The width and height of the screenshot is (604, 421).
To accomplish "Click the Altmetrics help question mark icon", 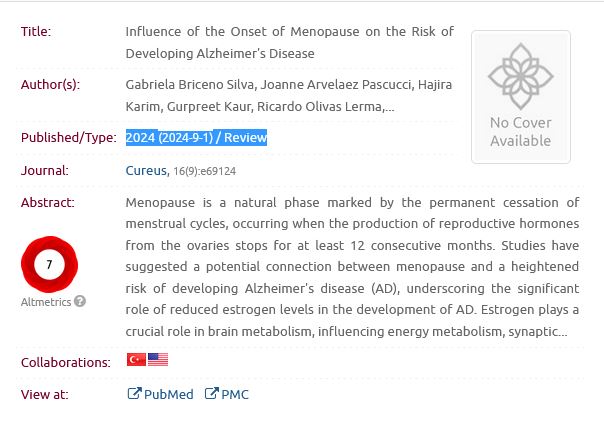I will [x=80, y=301].
